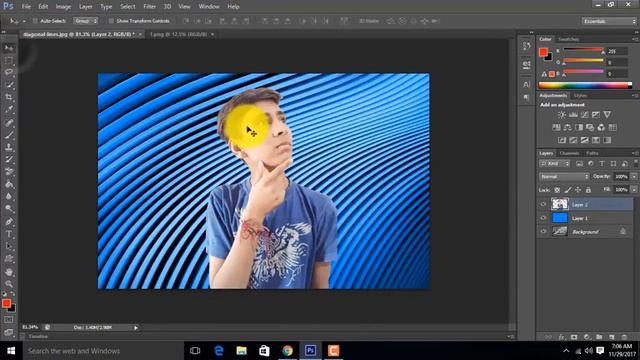This screenshot has width=640, height=360.
Task: Select the History Brush tool
Action: click(x=9, y=159)
